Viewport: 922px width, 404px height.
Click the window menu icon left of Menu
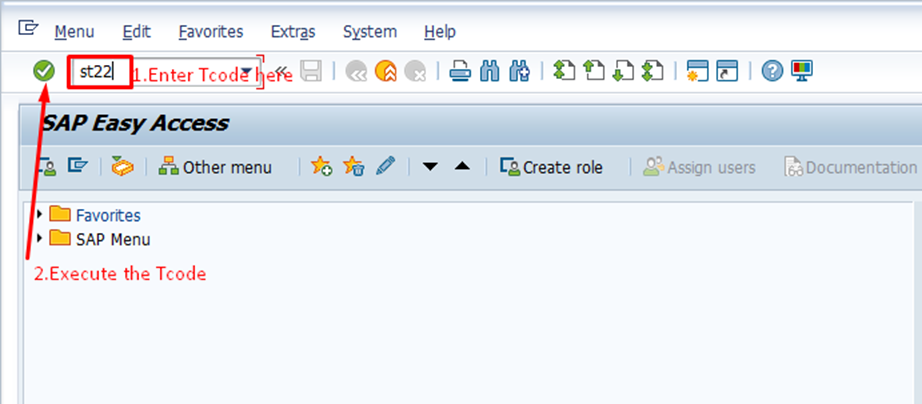click(28, 28)
